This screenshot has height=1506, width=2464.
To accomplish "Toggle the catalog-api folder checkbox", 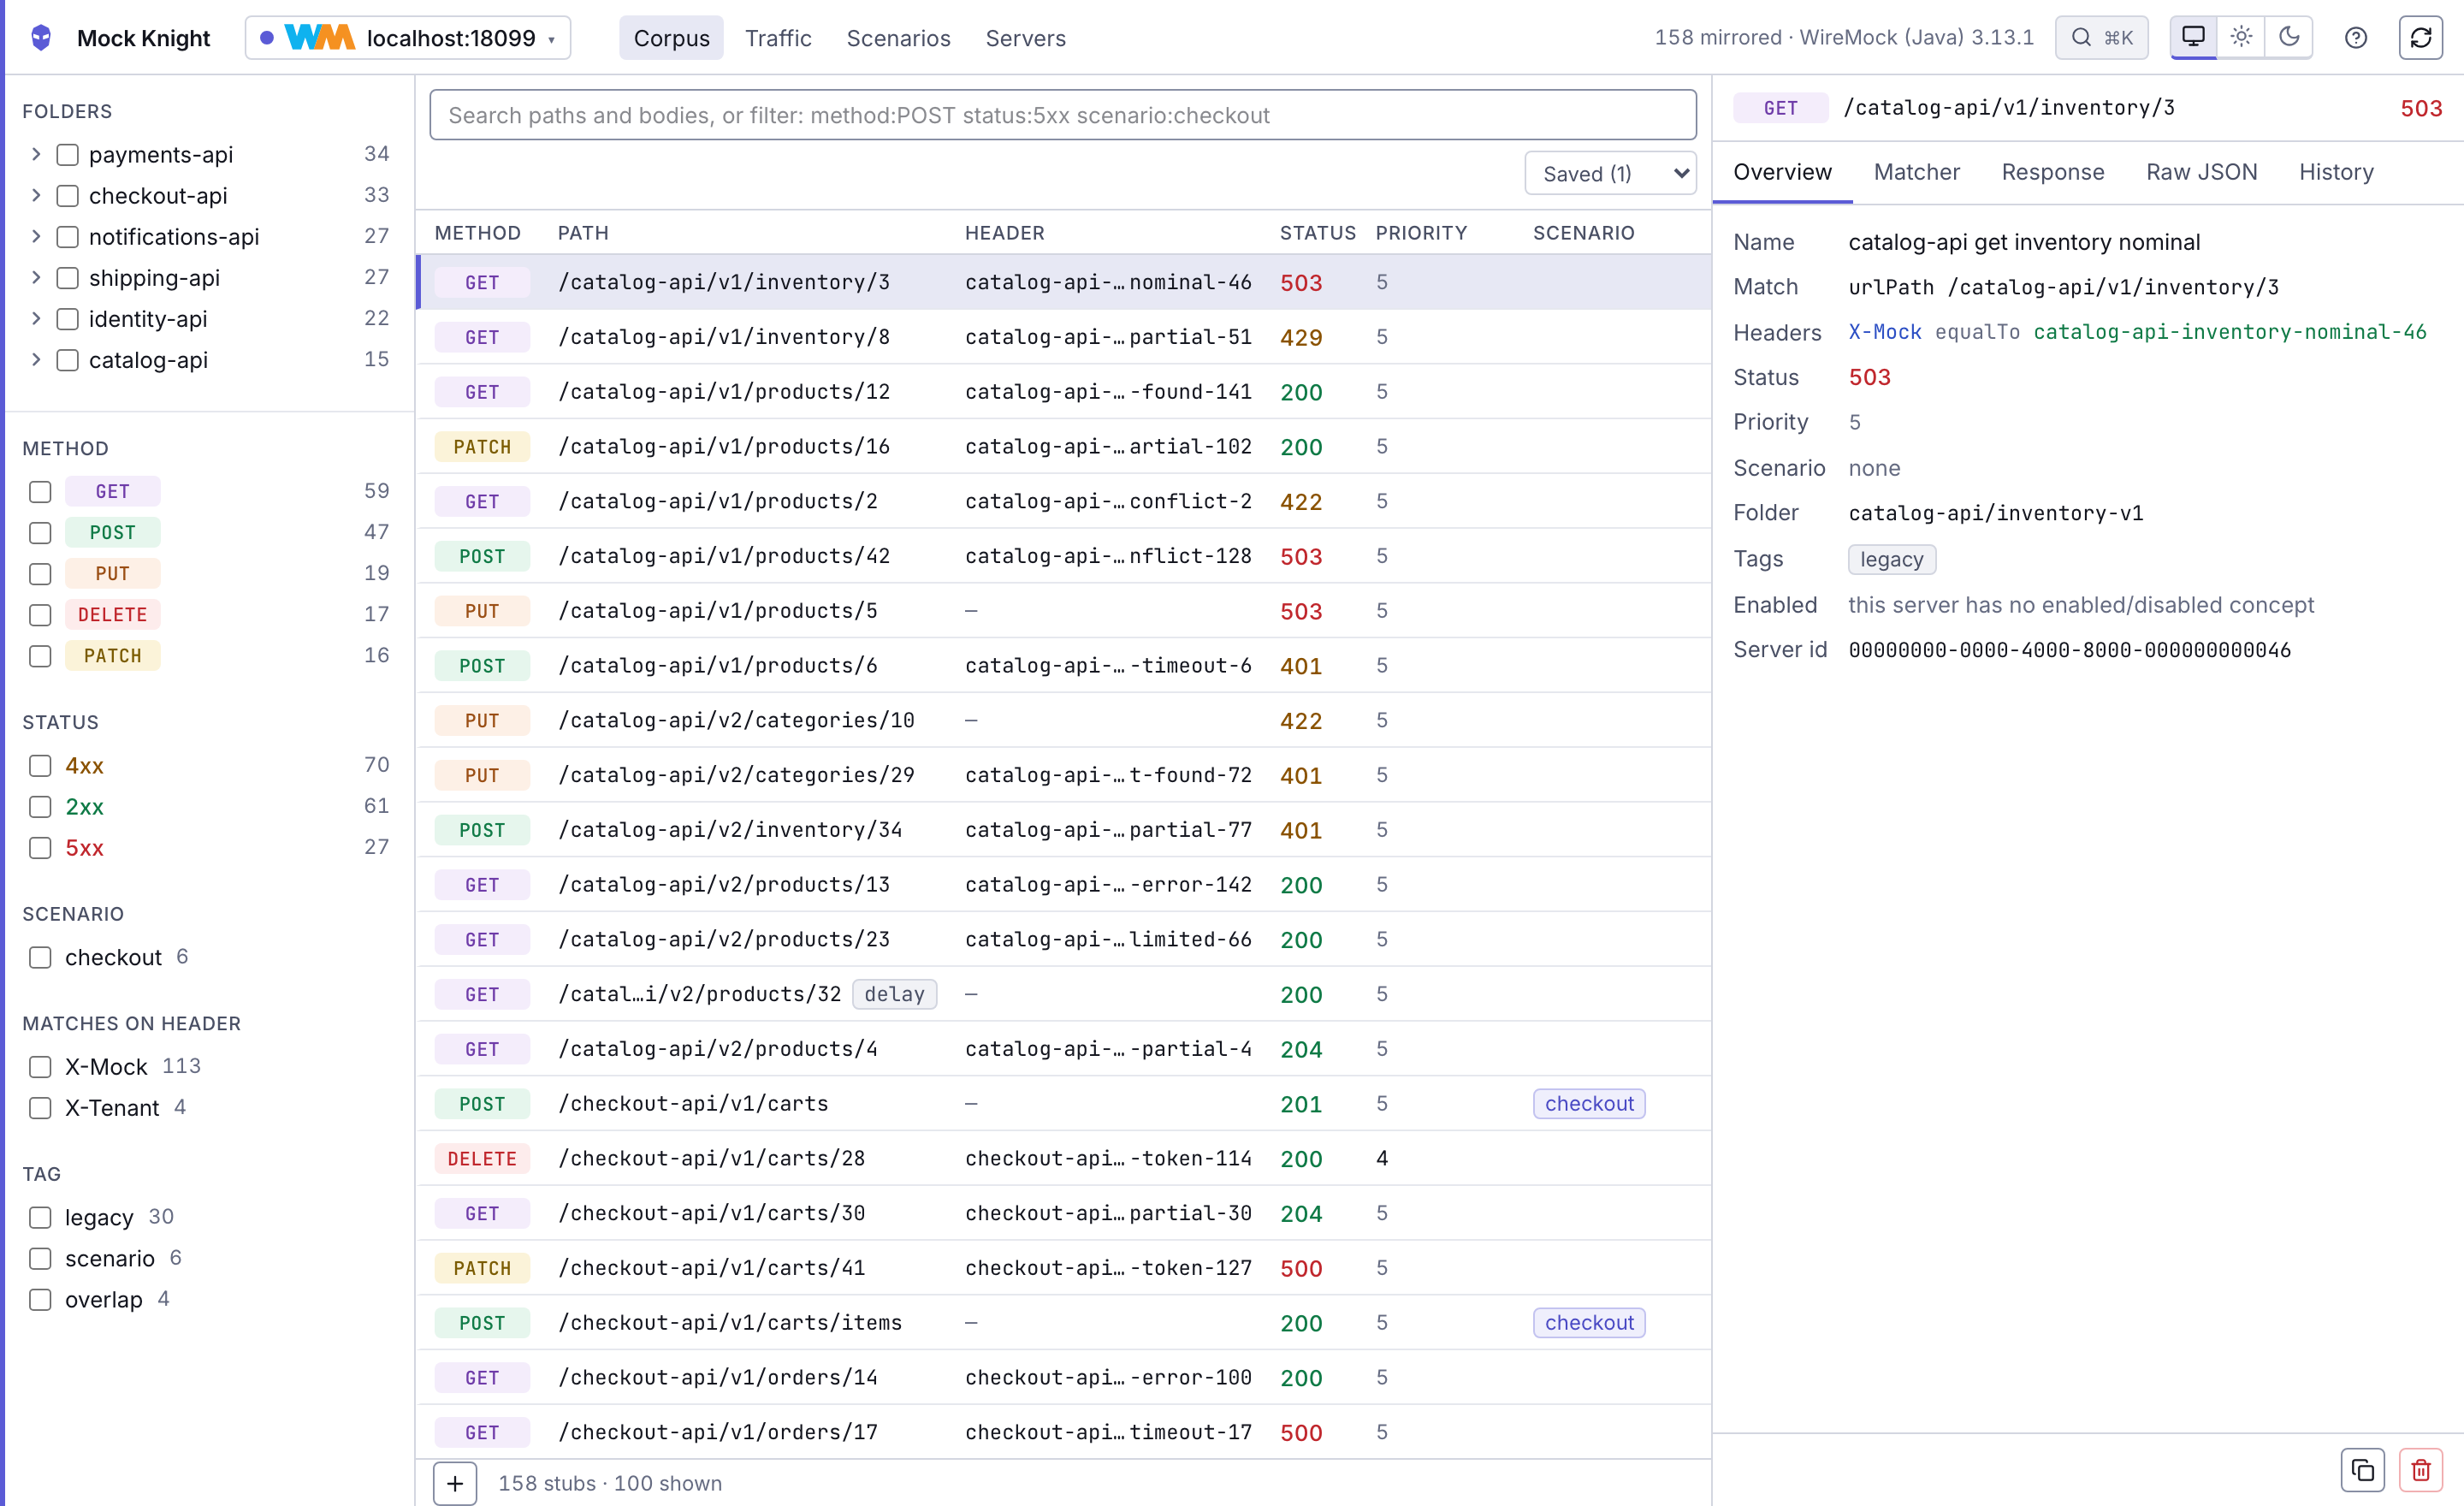I will 67,360.
